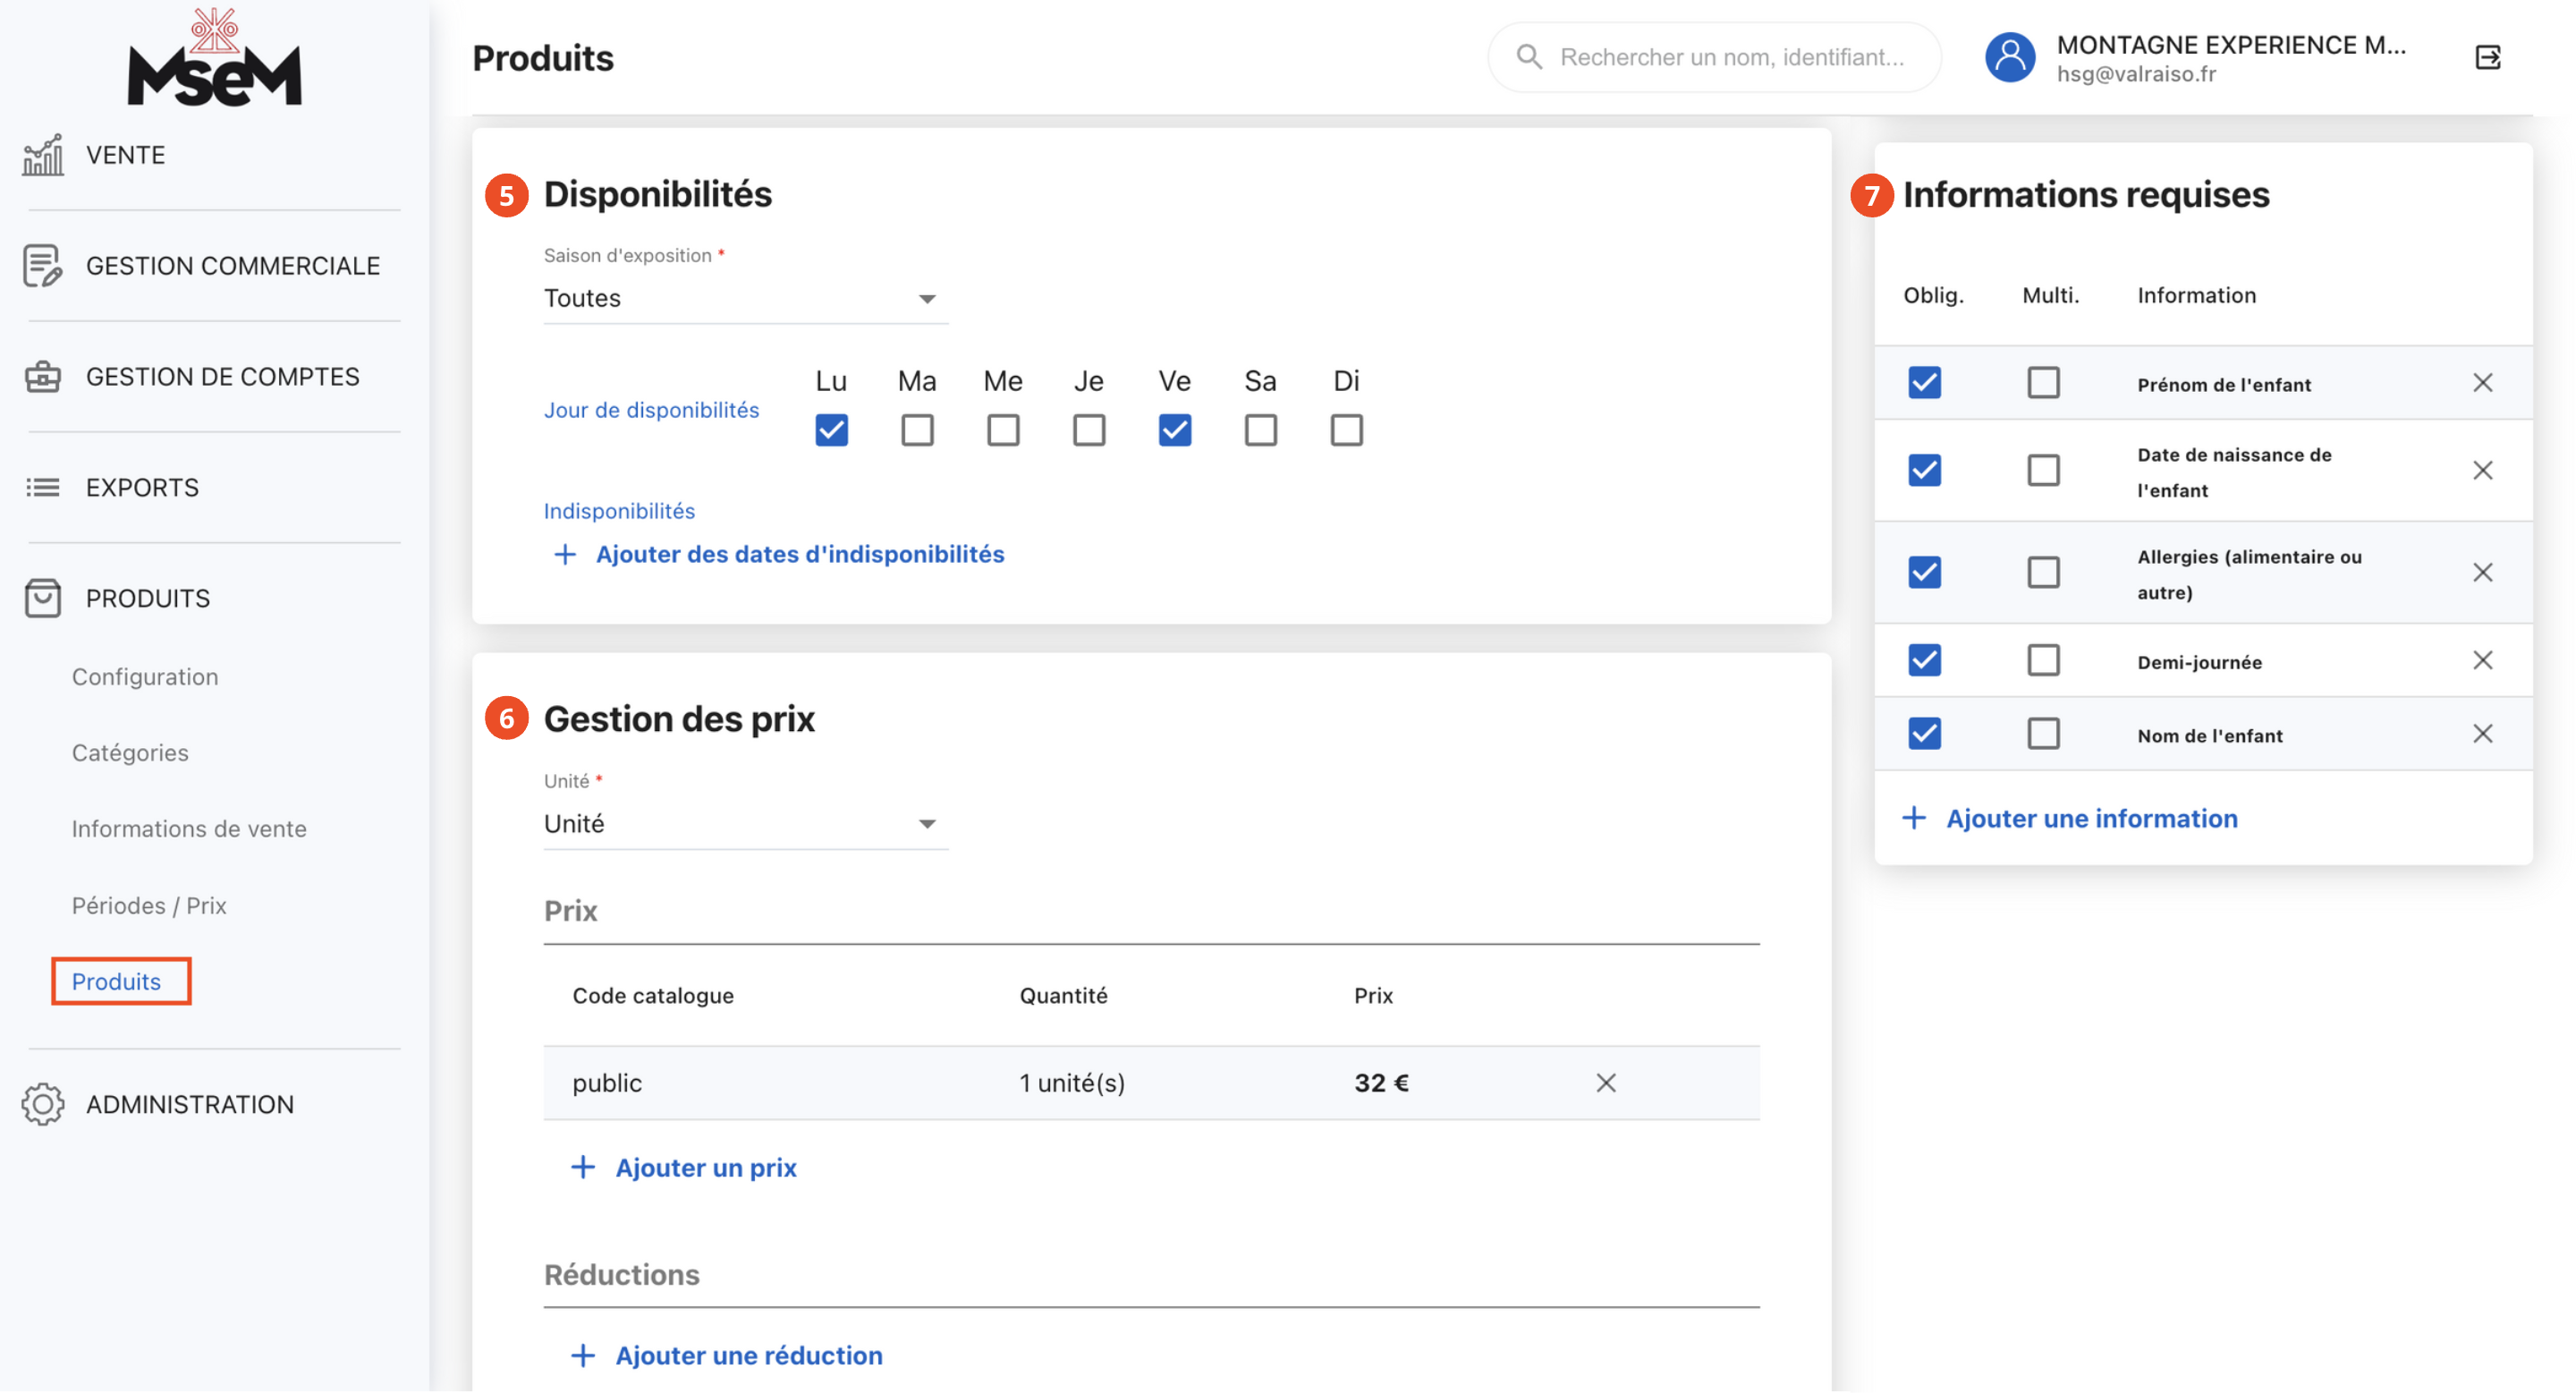
Task: Click Ajouter un prix link
Action: click(705, 1167)
